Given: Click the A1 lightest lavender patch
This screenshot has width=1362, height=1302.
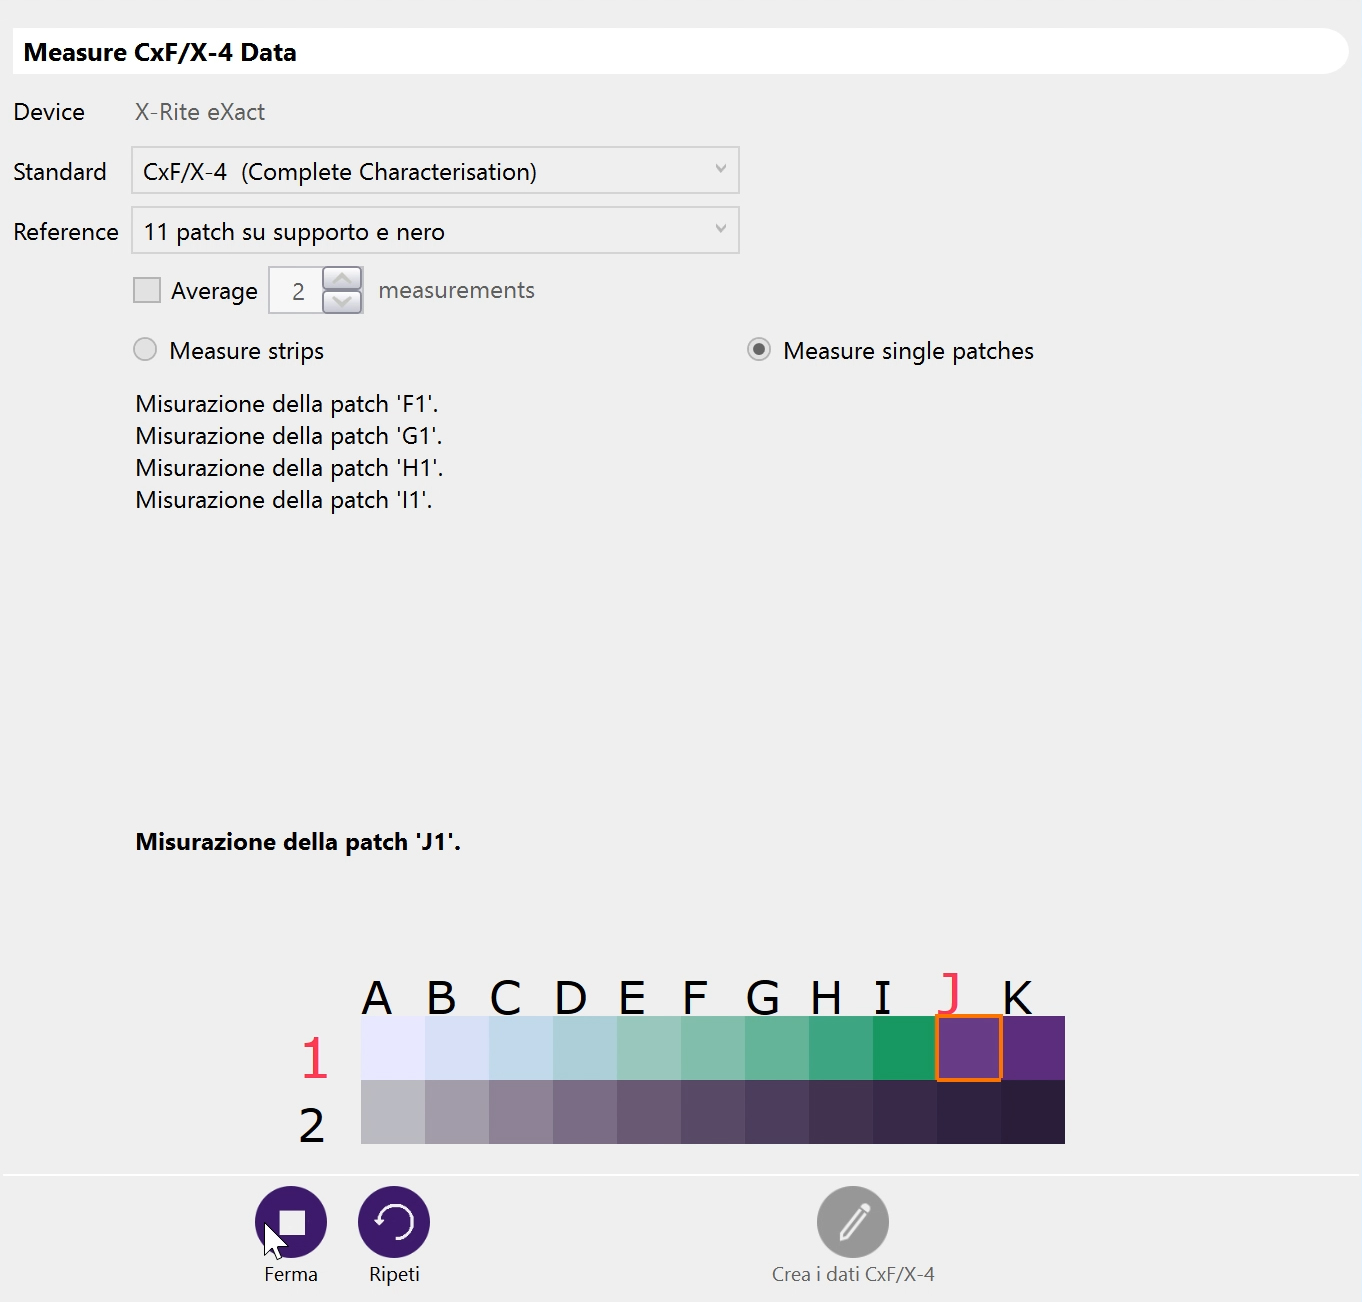Looking at the screenshot, I should pos(393,1048).
